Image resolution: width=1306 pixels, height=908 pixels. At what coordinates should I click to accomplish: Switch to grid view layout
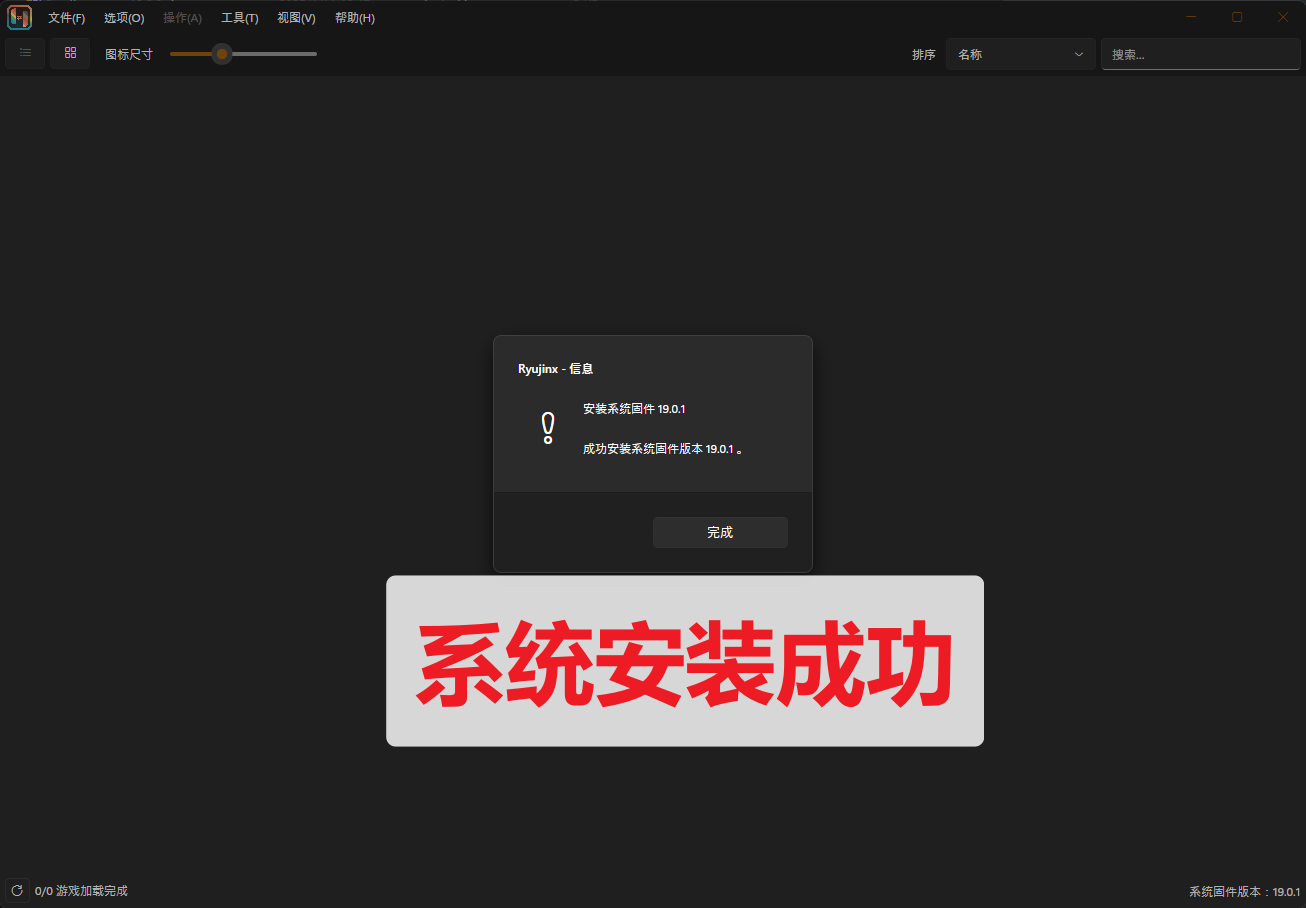tap(70, 53)
